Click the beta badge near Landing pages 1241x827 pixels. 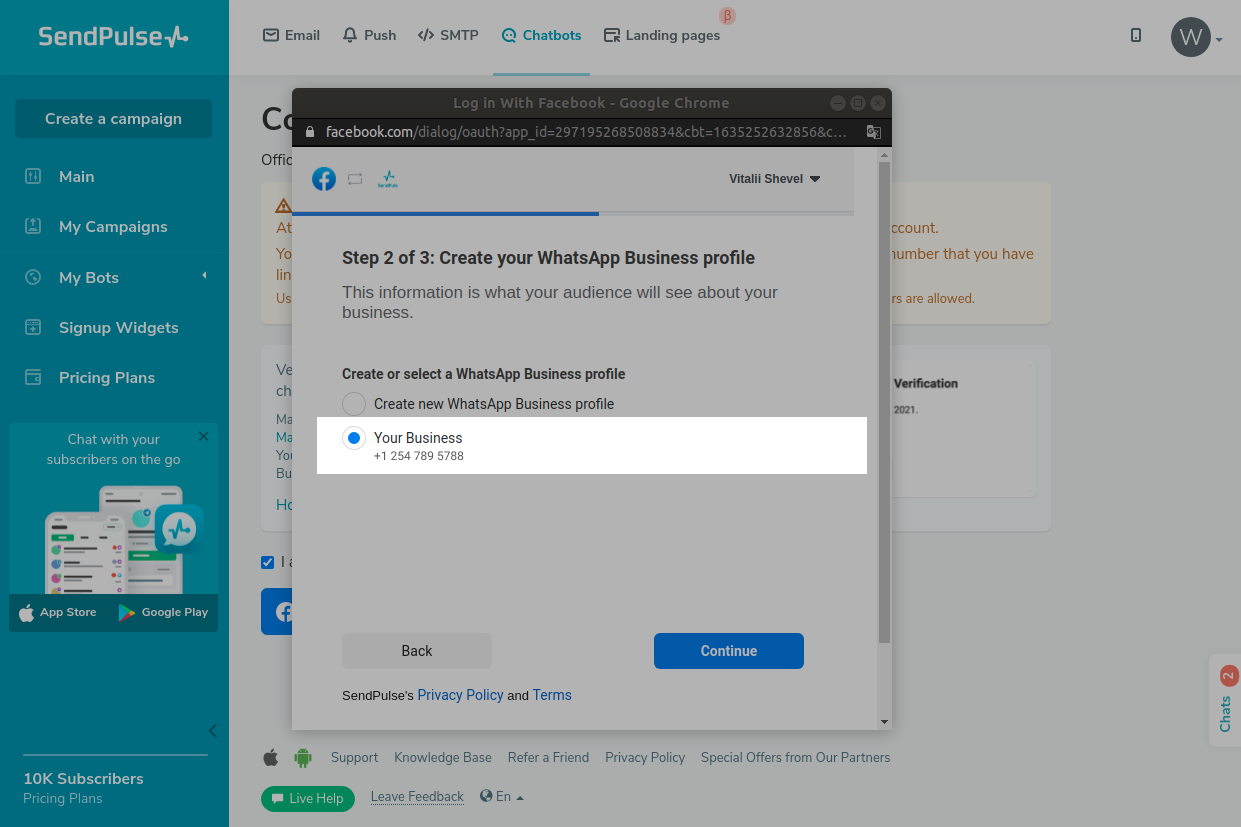click(x=728, y=15)
